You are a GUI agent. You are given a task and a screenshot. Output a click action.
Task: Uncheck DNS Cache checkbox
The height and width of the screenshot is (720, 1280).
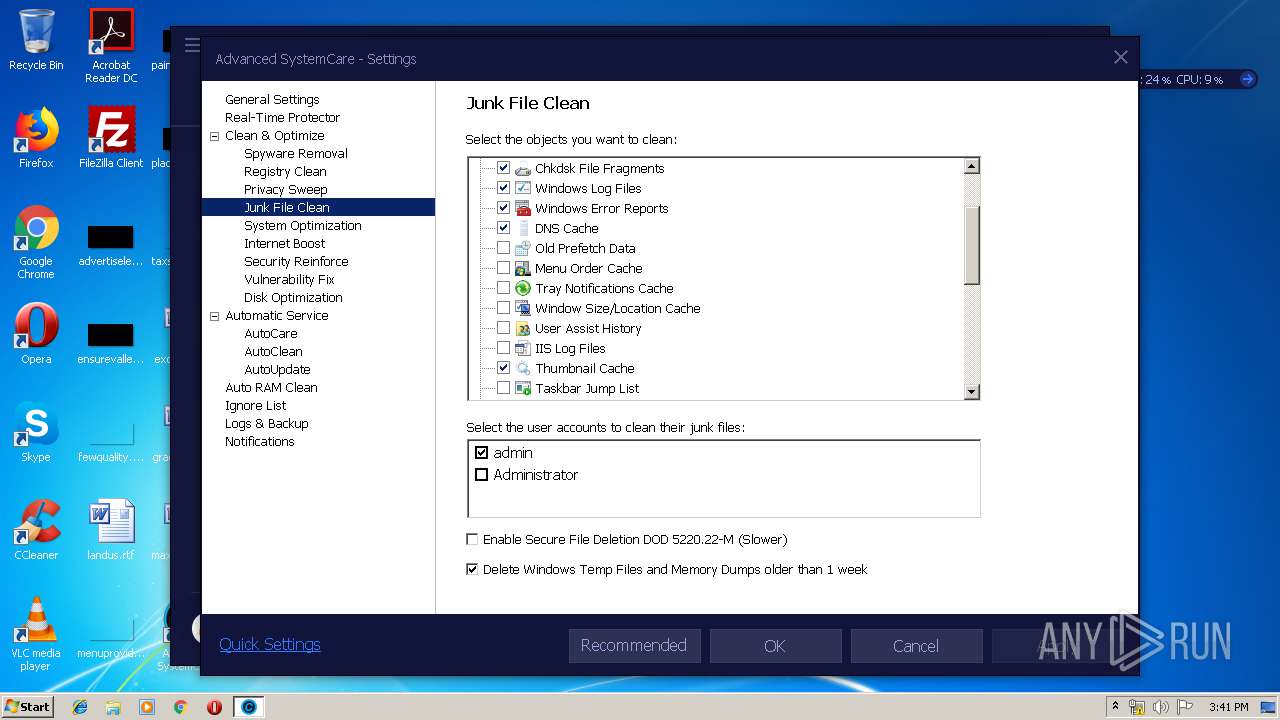tap(504, 228)
